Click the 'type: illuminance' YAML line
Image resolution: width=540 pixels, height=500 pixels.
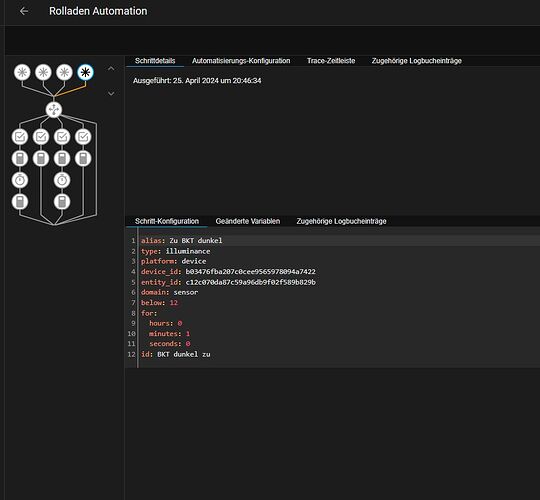175,251
